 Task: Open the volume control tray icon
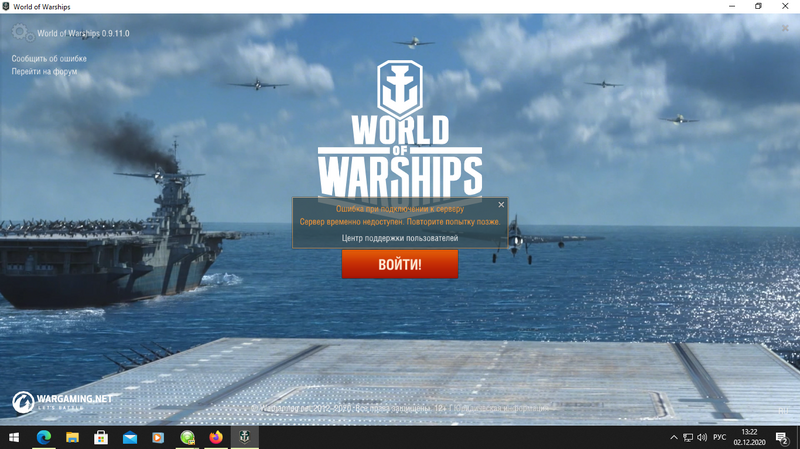click(x=702, y=438)
